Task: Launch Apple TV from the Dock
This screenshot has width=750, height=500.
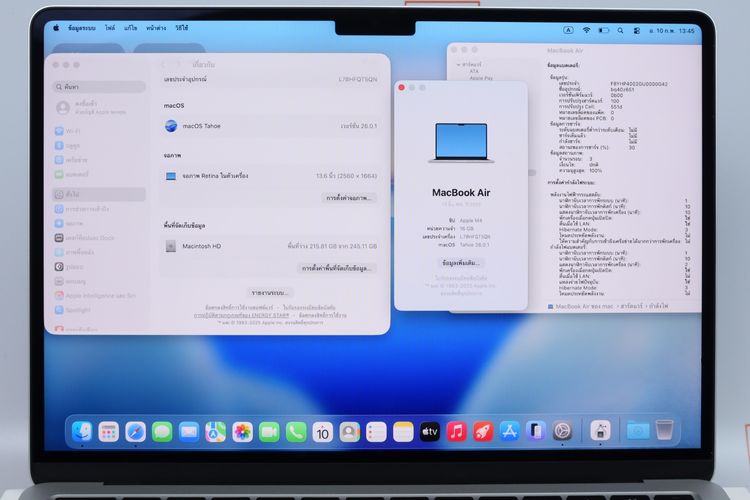Action: pos(430,432)
